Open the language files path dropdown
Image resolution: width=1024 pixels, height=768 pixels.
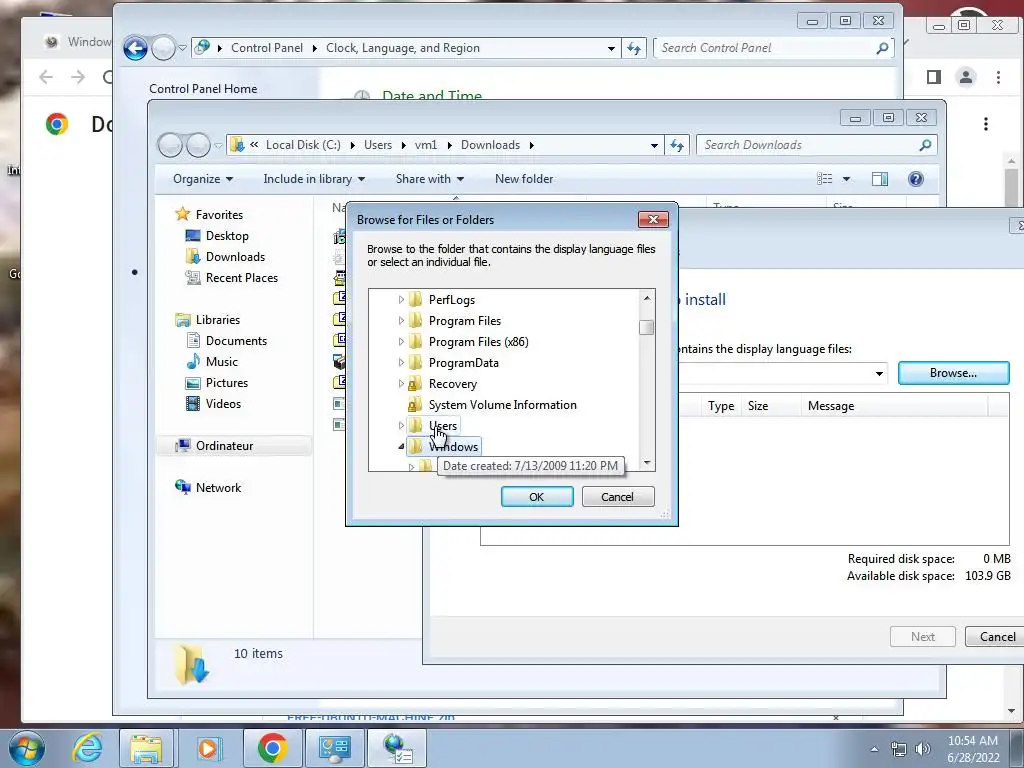879,374
